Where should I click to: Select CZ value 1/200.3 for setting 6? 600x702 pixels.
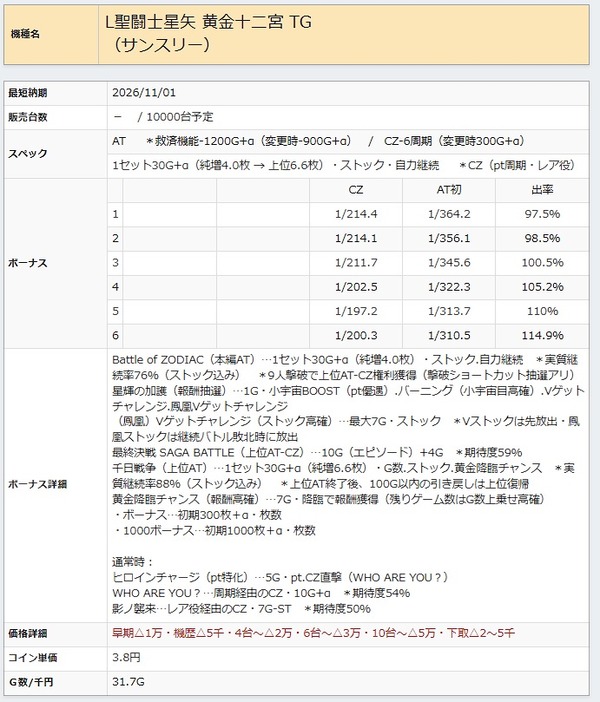[x=356, y=335]
